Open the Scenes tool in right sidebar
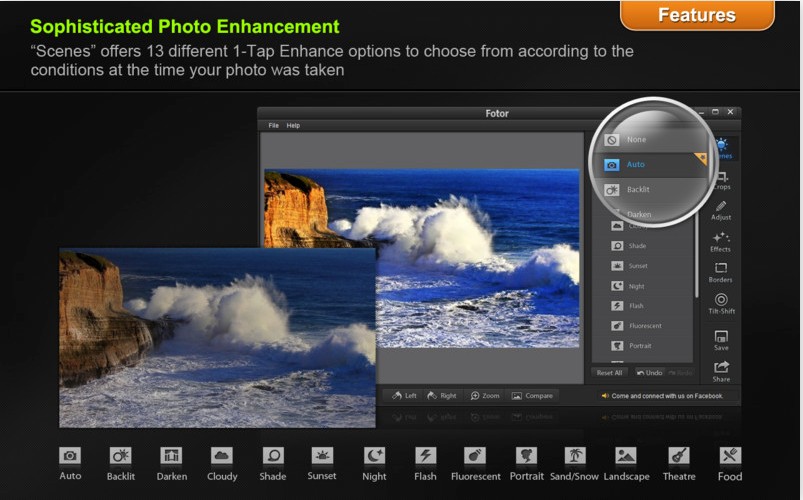803x500 pixels. tap(724, 149)
